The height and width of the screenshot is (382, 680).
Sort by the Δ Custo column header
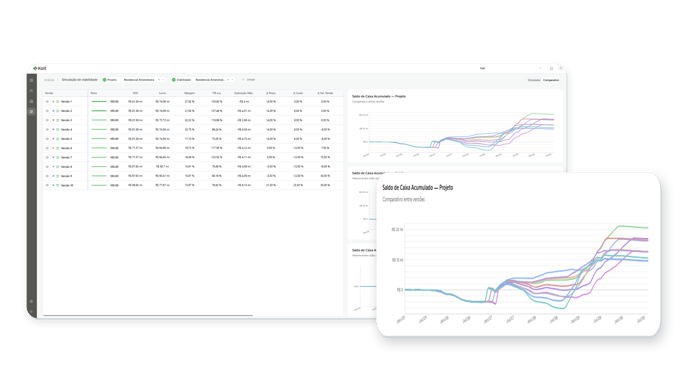(298, 93)
